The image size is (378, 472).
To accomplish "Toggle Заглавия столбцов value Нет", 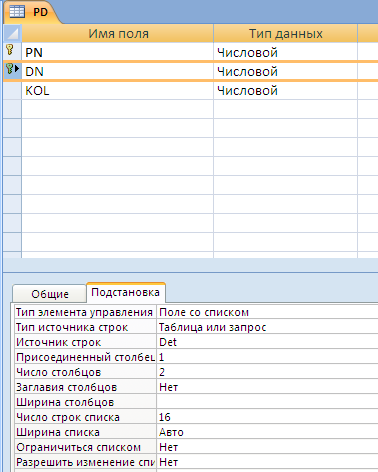I will coord(267,387).
